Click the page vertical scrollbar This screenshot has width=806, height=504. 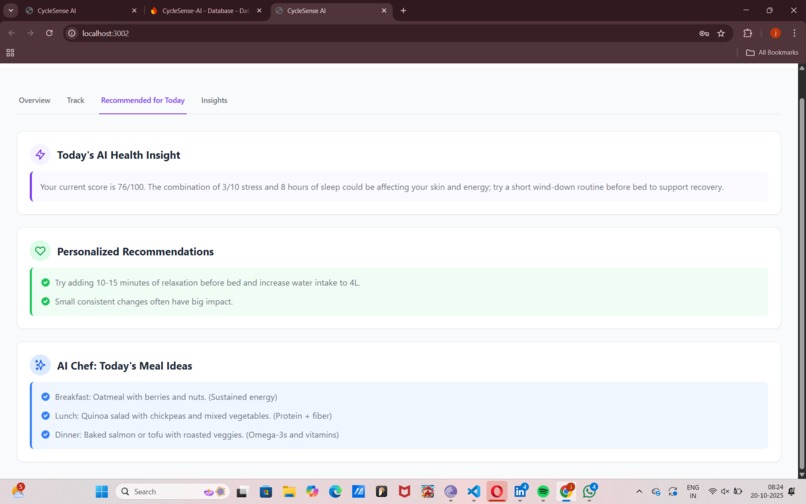pos(801,285)
